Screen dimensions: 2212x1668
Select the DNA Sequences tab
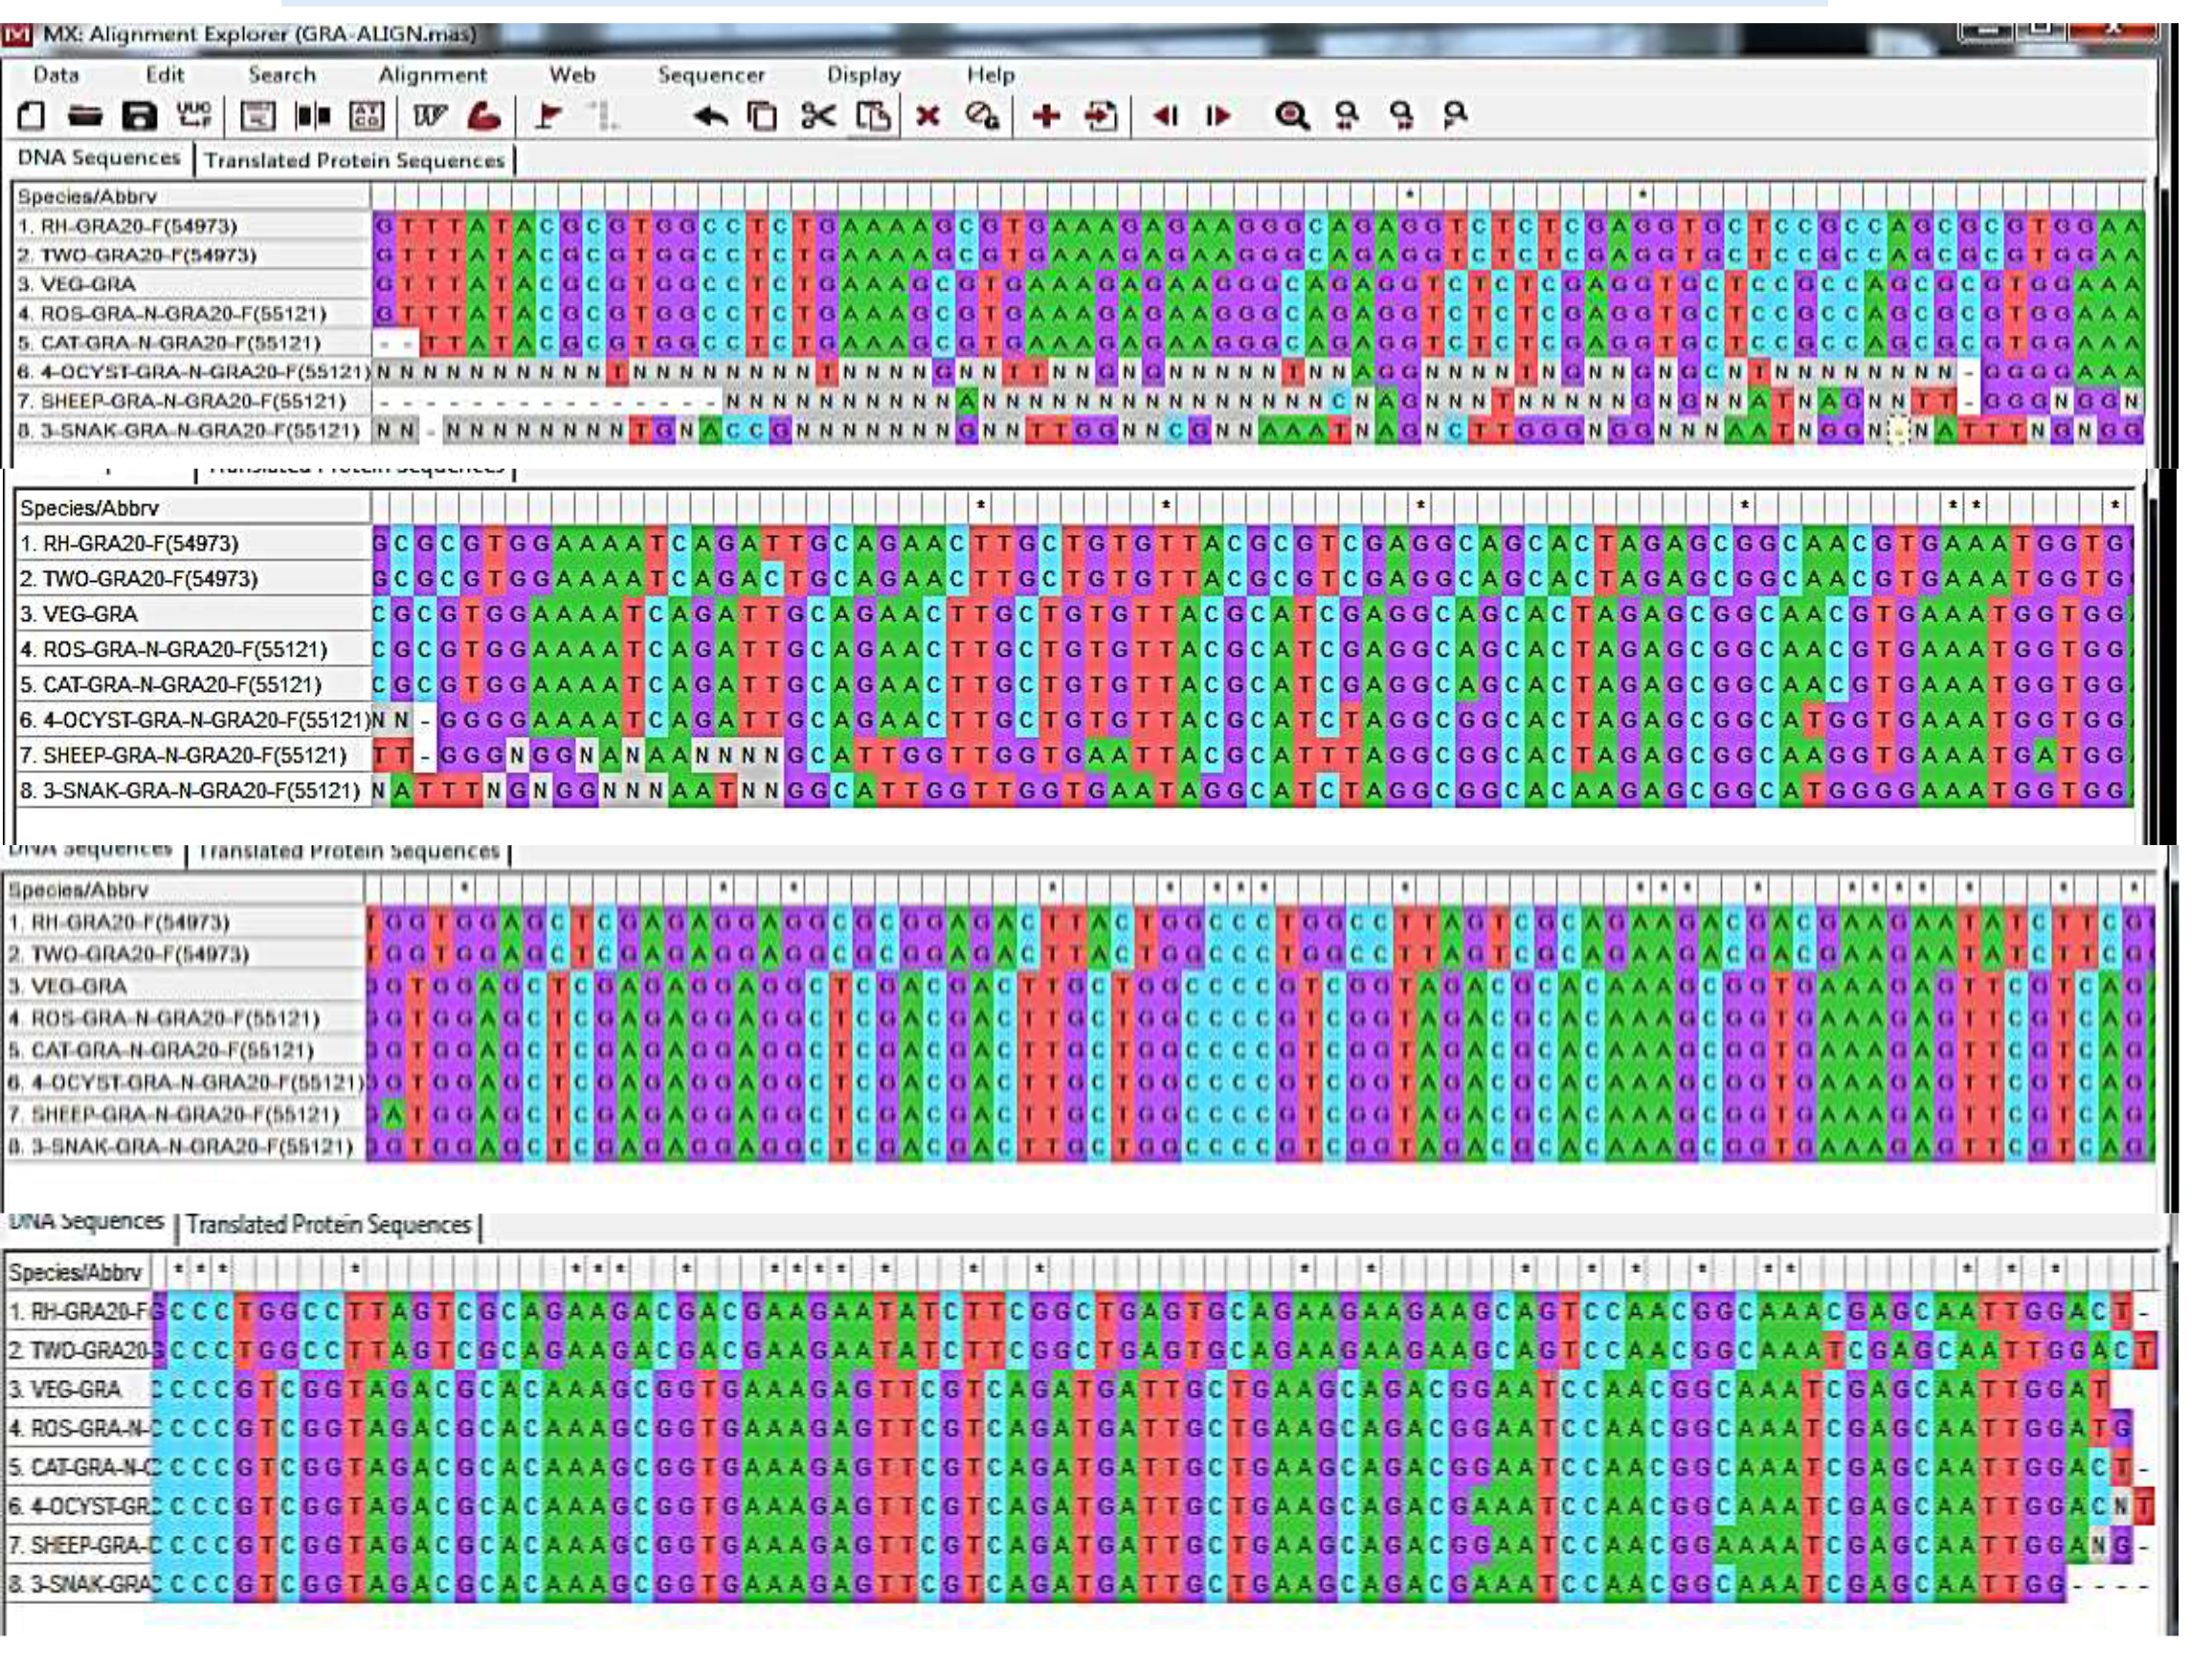99,158
